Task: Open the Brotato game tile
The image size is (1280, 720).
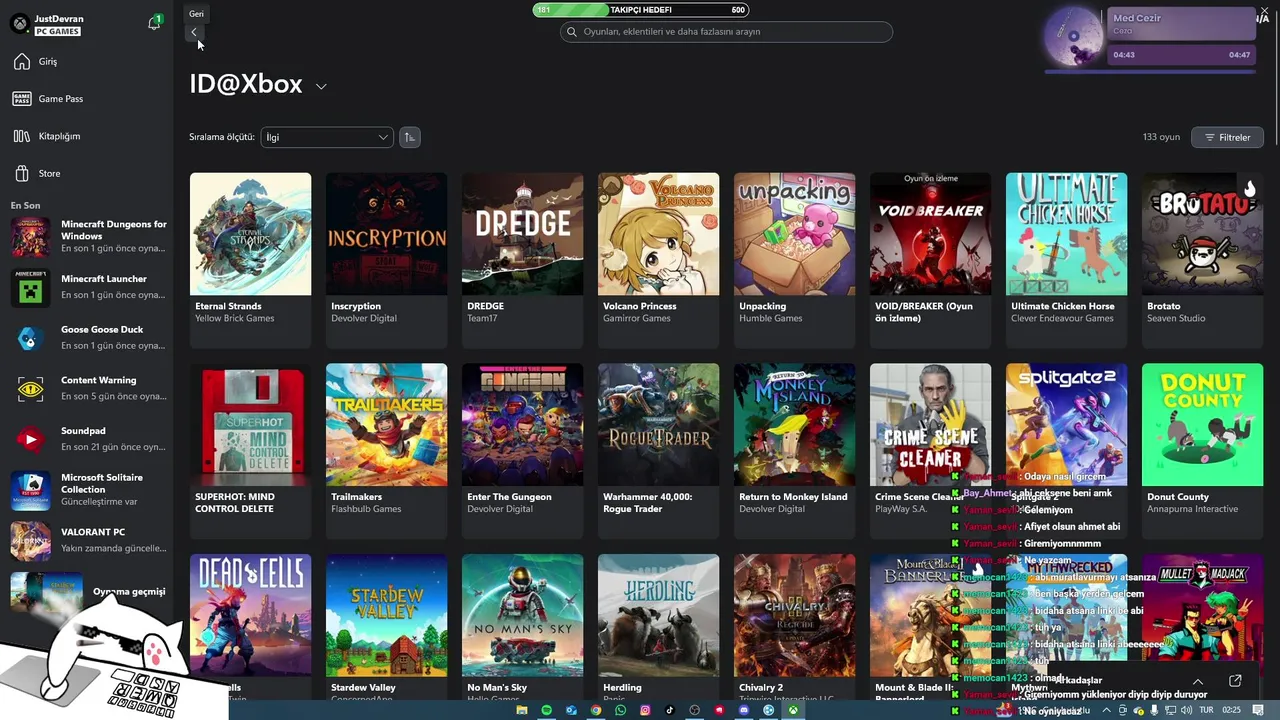Action: click(1202, 260)
